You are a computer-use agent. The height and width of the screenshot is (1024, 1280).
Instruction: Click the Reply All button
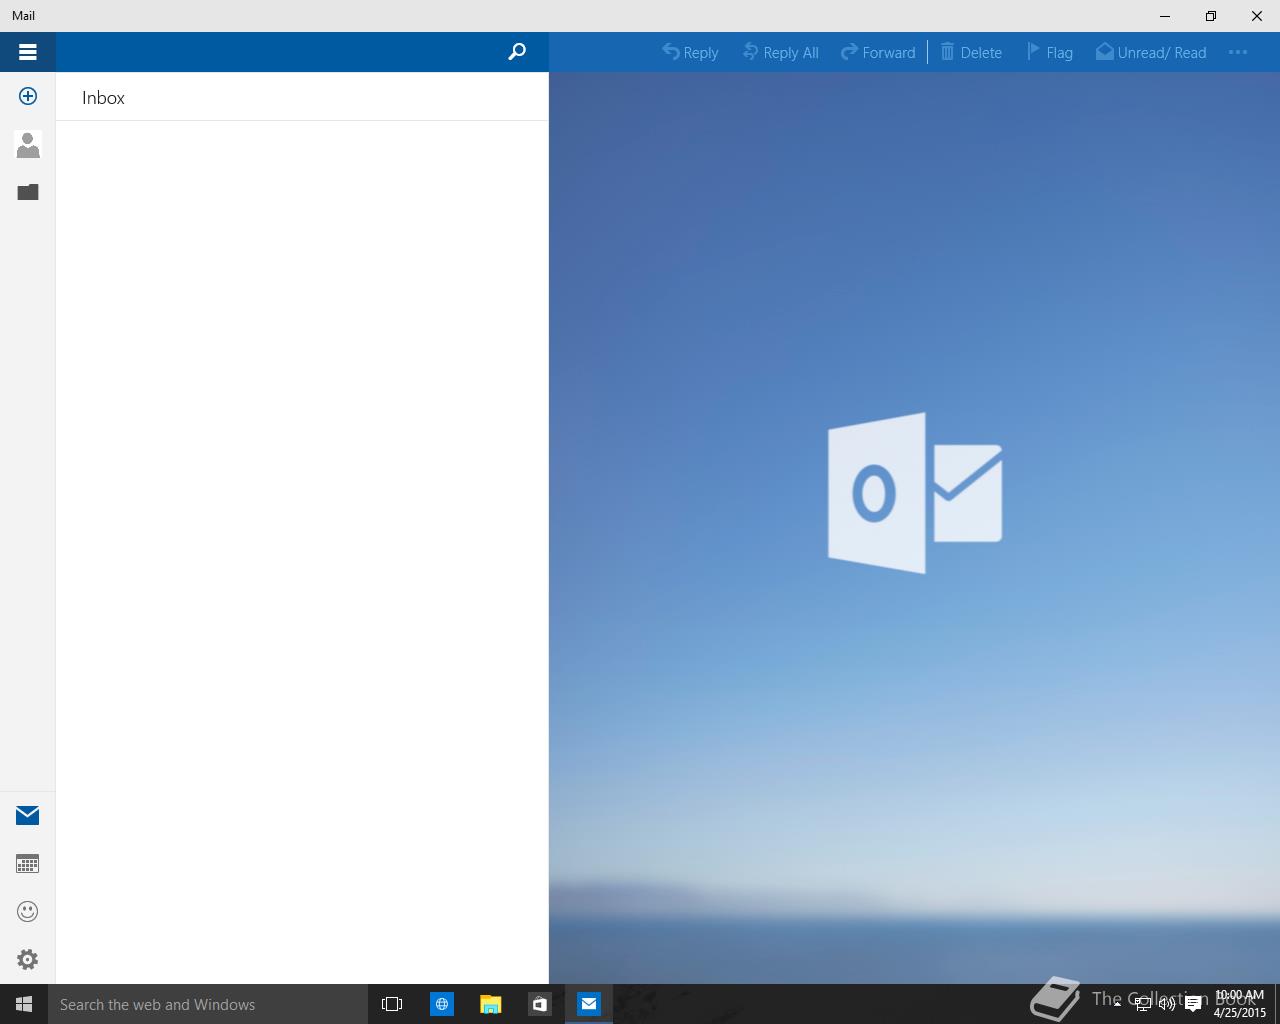(x=780, y=52)
